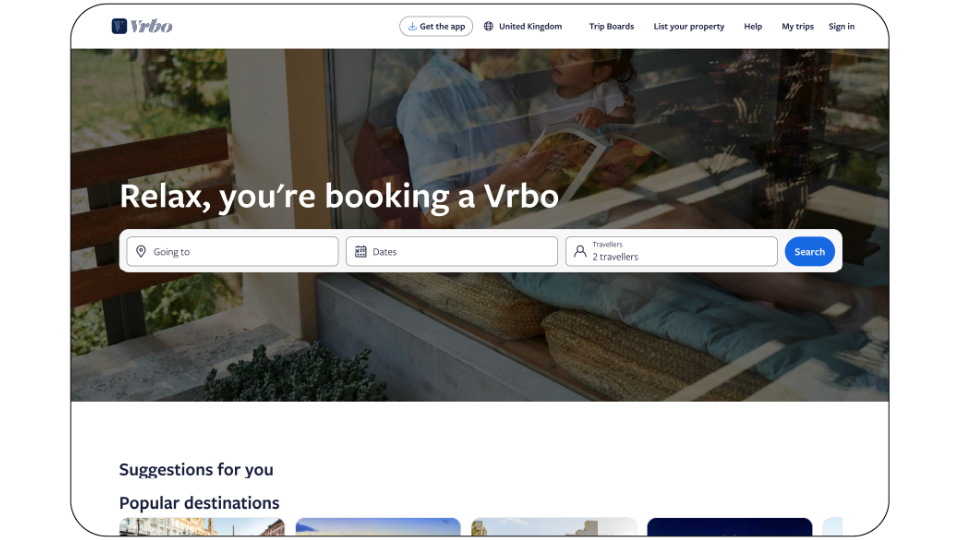Viewport: 960px width, 540px height.
Task: Open the Dates picker field
Action: pyautogui.click(x=452, y=251)
